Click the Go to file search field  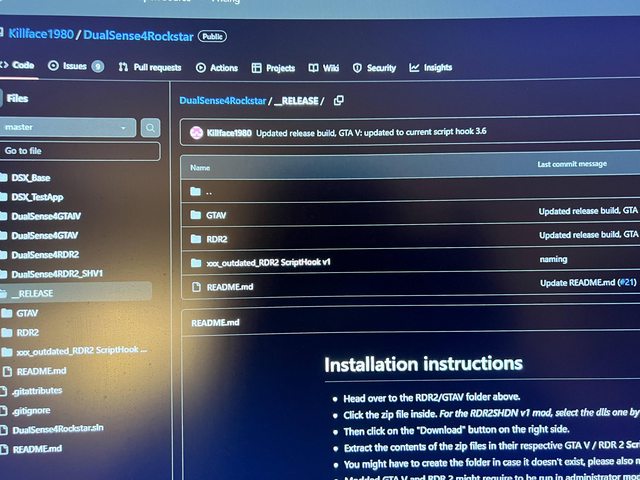[78, 151]
